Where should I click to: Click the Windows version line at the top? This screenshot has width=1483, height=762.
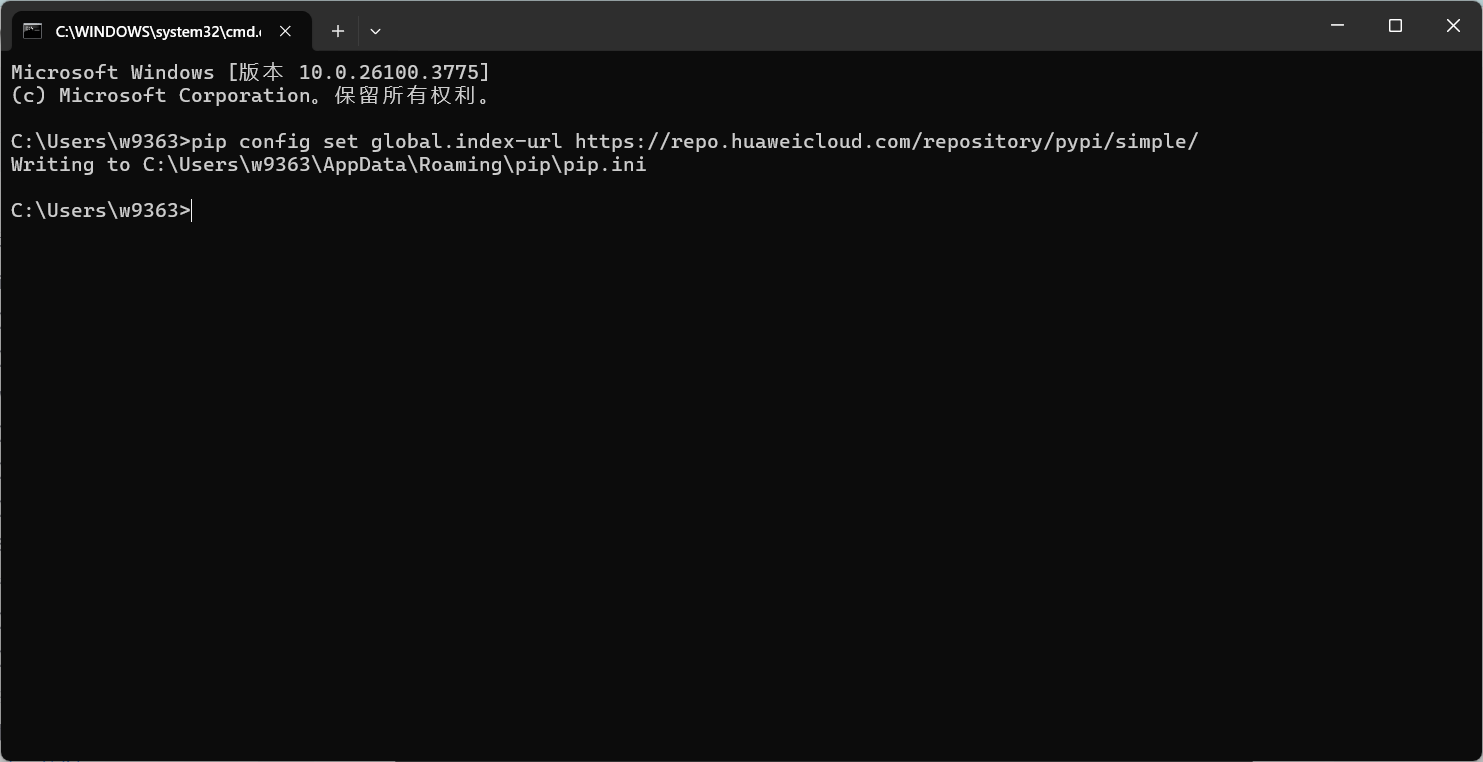tap(248, 71)
